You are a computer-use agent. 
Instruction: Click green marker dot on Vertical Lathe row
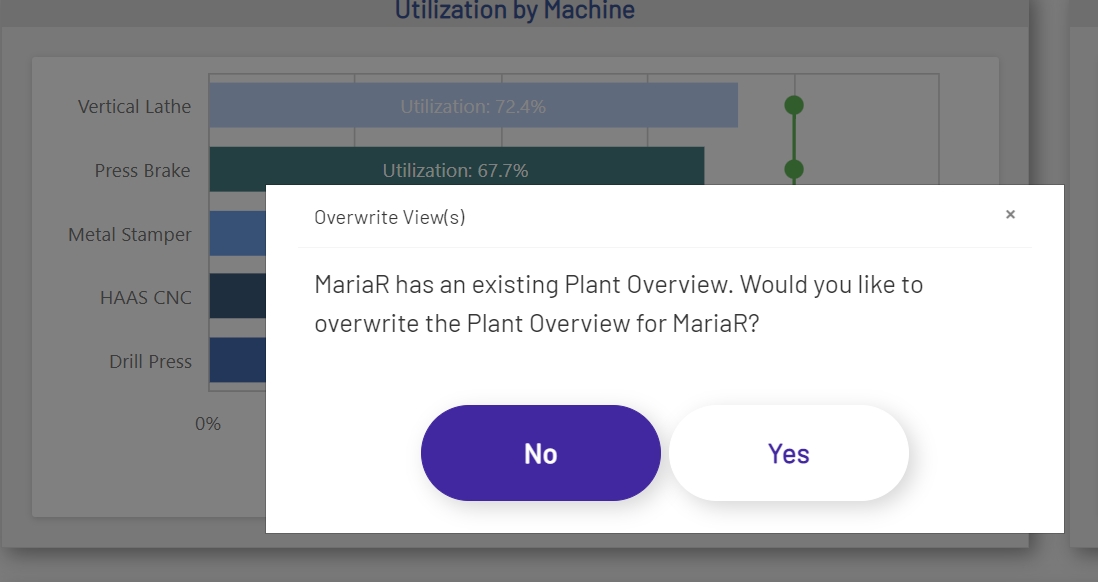pos(794,105)
